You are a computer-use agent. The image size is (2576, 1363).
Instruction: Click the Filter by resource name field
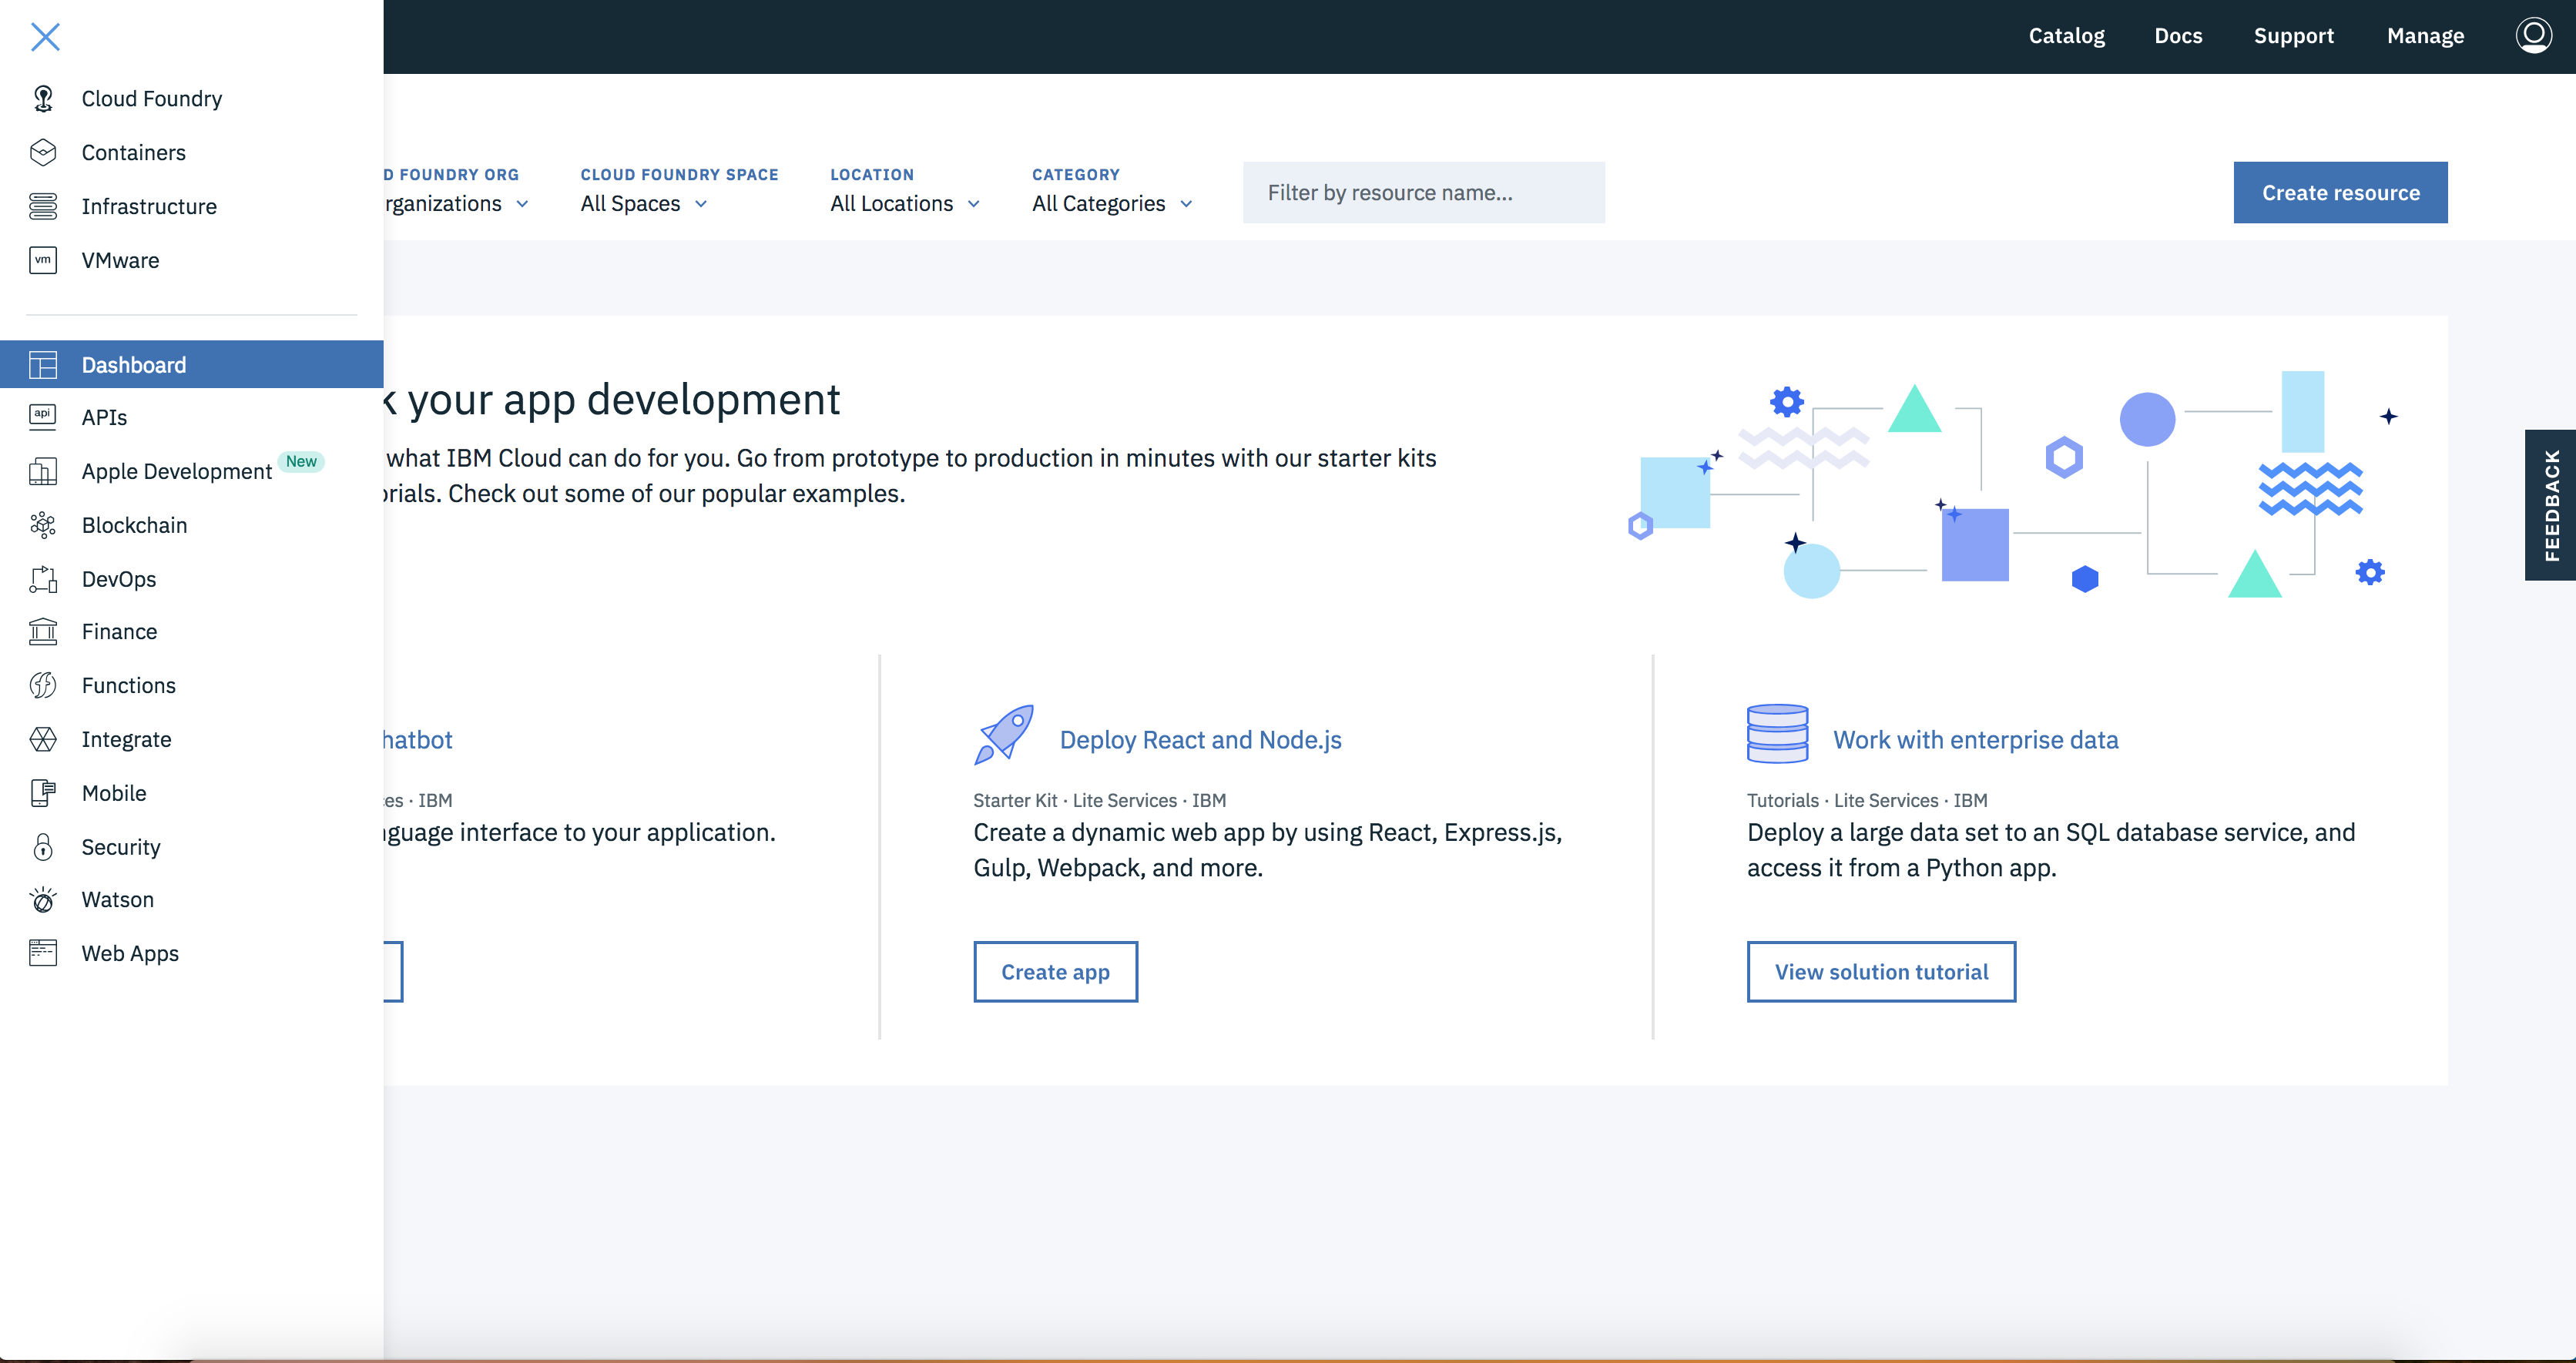click(1423, 192)
